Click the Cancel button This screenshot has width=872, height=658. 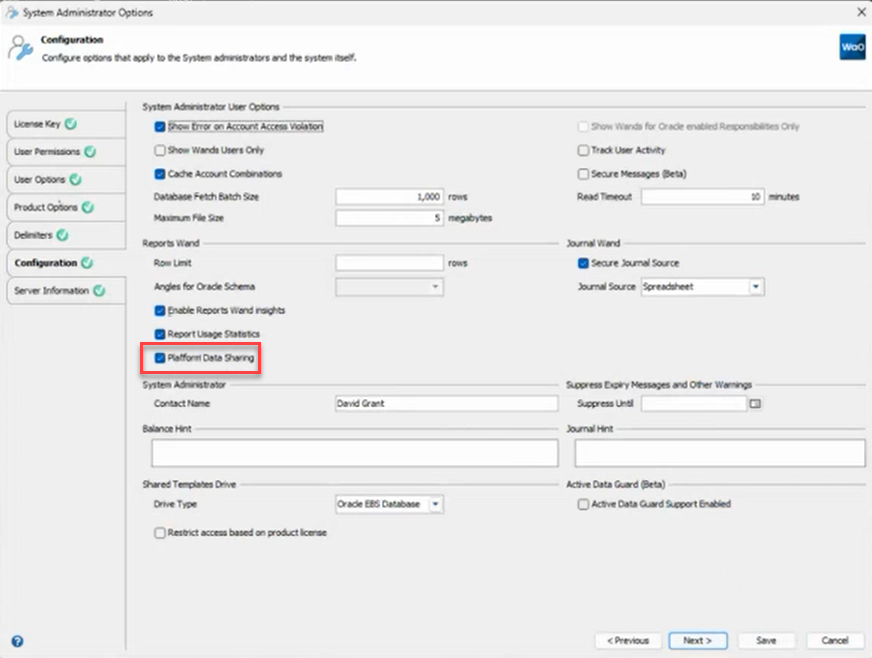click(x=835, y=641)
